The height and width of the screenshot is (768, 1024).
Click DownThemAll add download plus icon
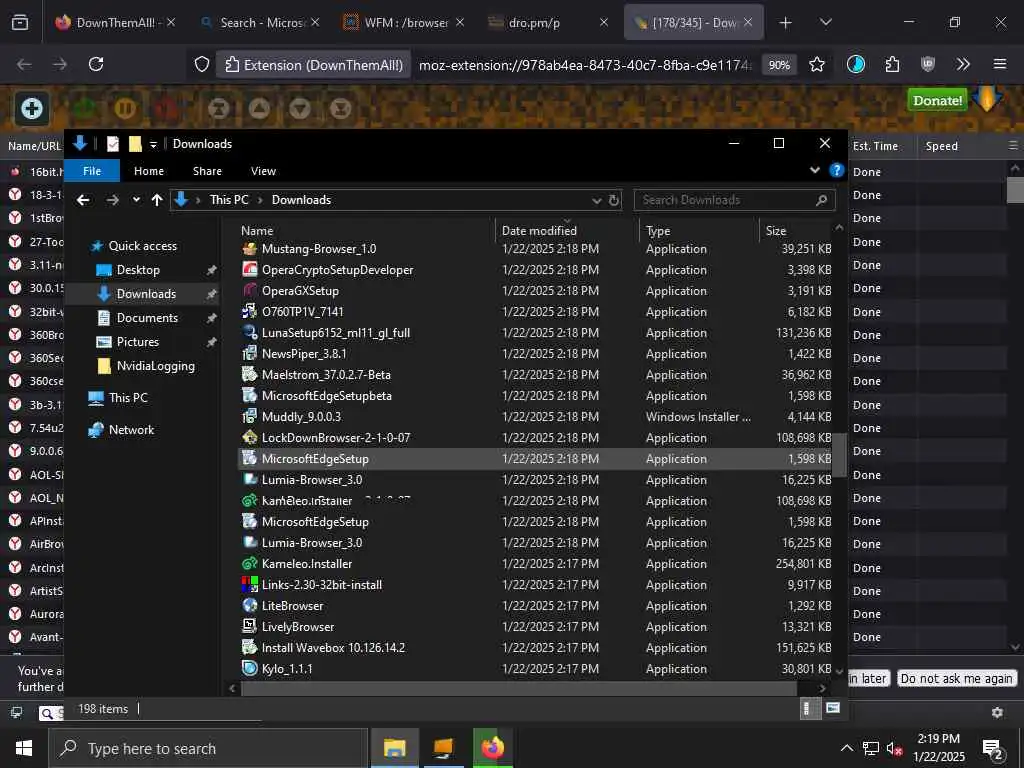point(31,108)
